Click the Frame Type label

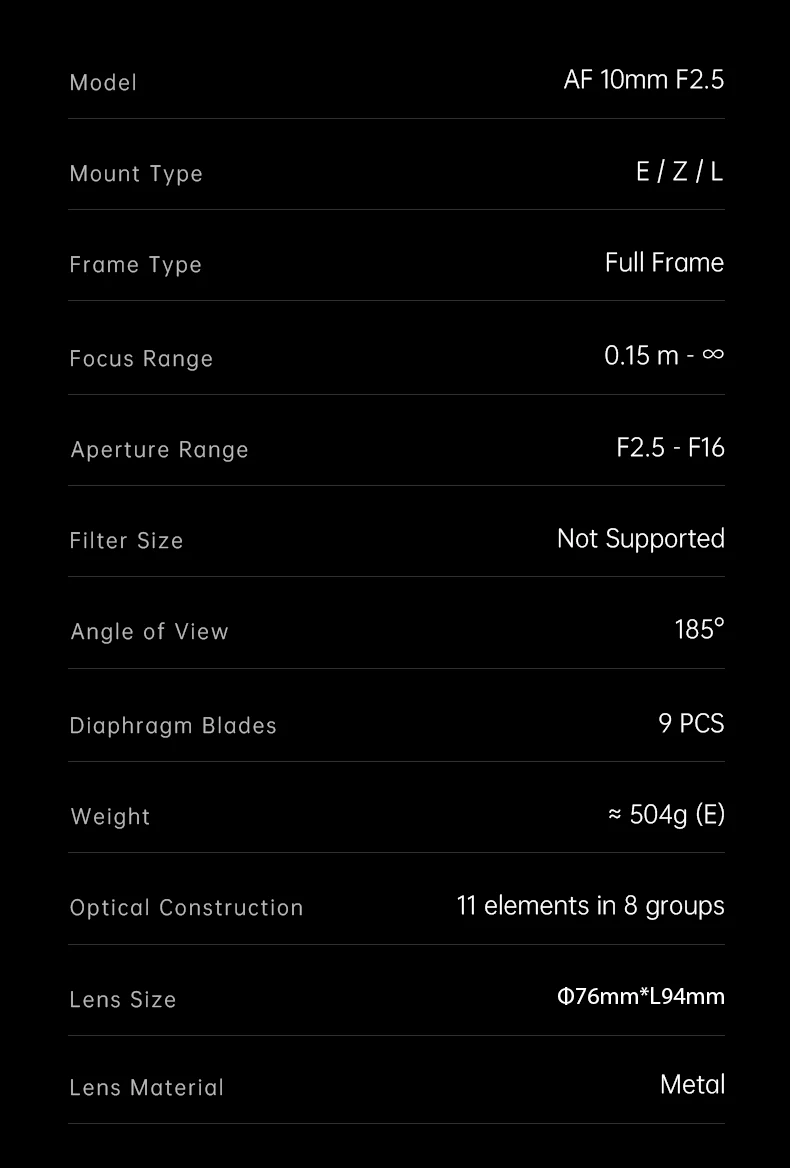(x=136, y=265)
